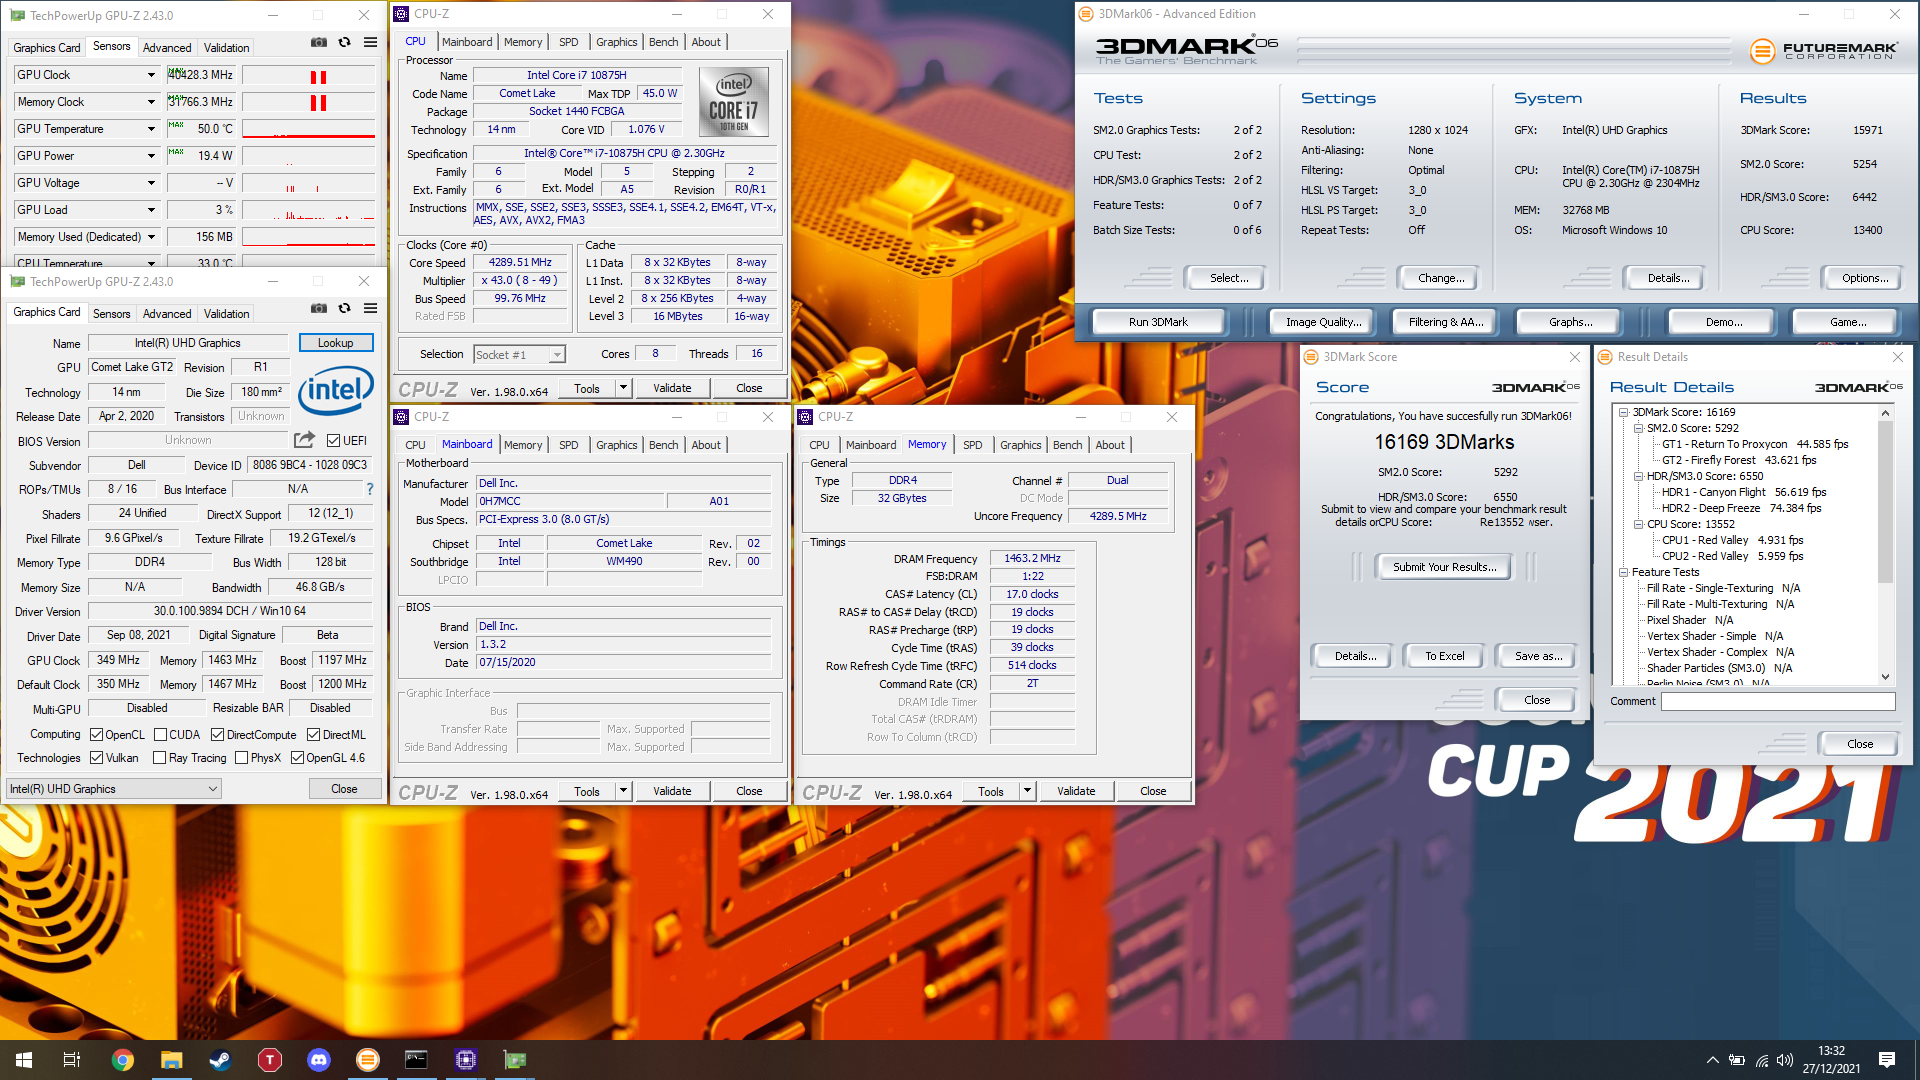Open Task View from the taskbar
The image size is (1920, 1080).
coord(72,1060)
